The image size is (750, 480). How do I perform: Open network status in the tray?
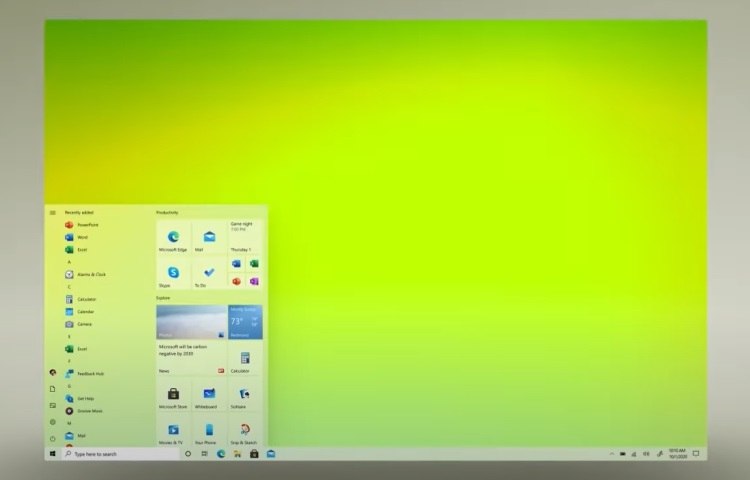[x=634, y=454]
